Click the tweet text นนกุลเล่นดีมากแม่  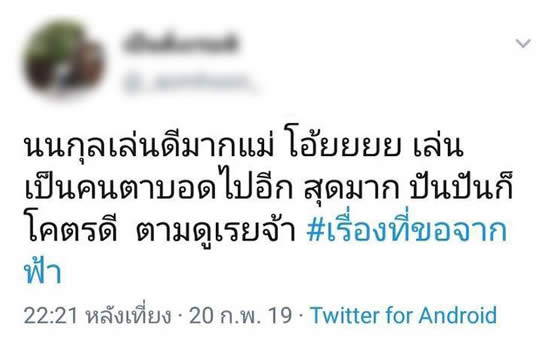[149, 146]
